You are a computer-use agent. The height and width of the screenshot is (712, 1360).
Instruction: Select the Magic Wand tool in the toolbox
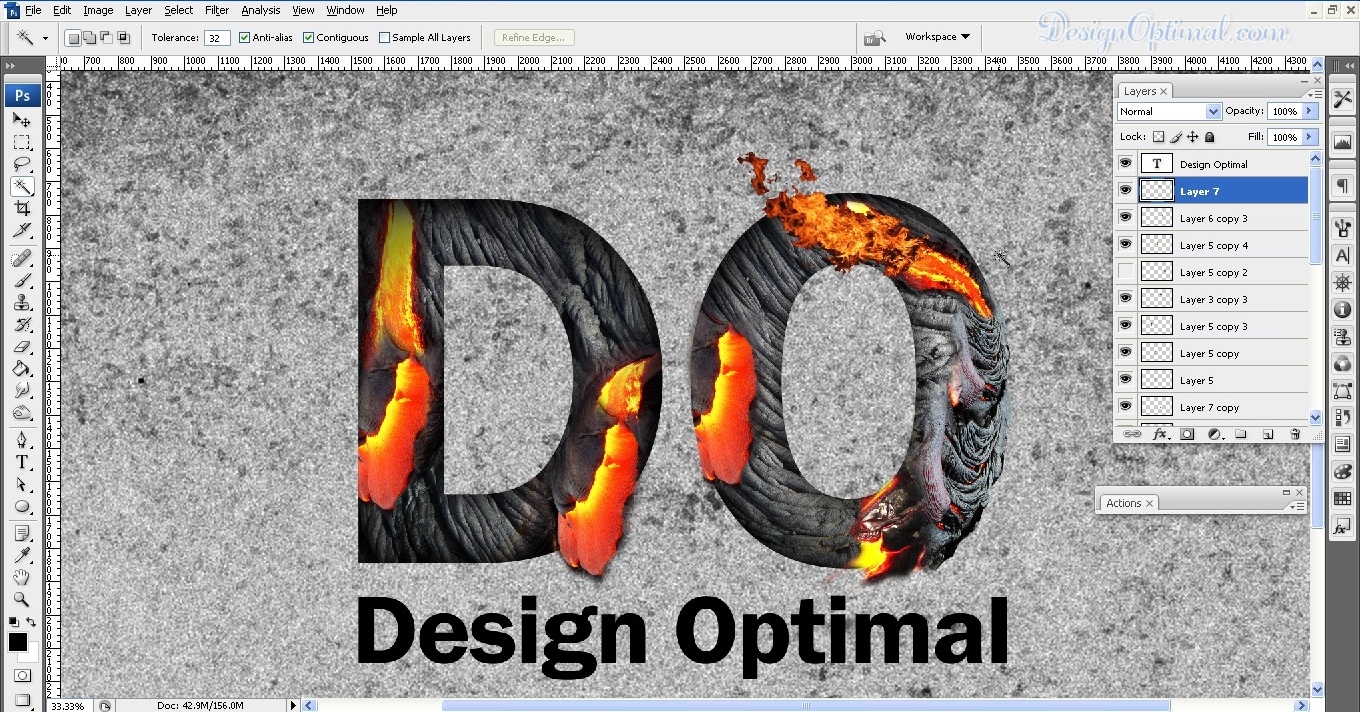(x=22, y=186)
